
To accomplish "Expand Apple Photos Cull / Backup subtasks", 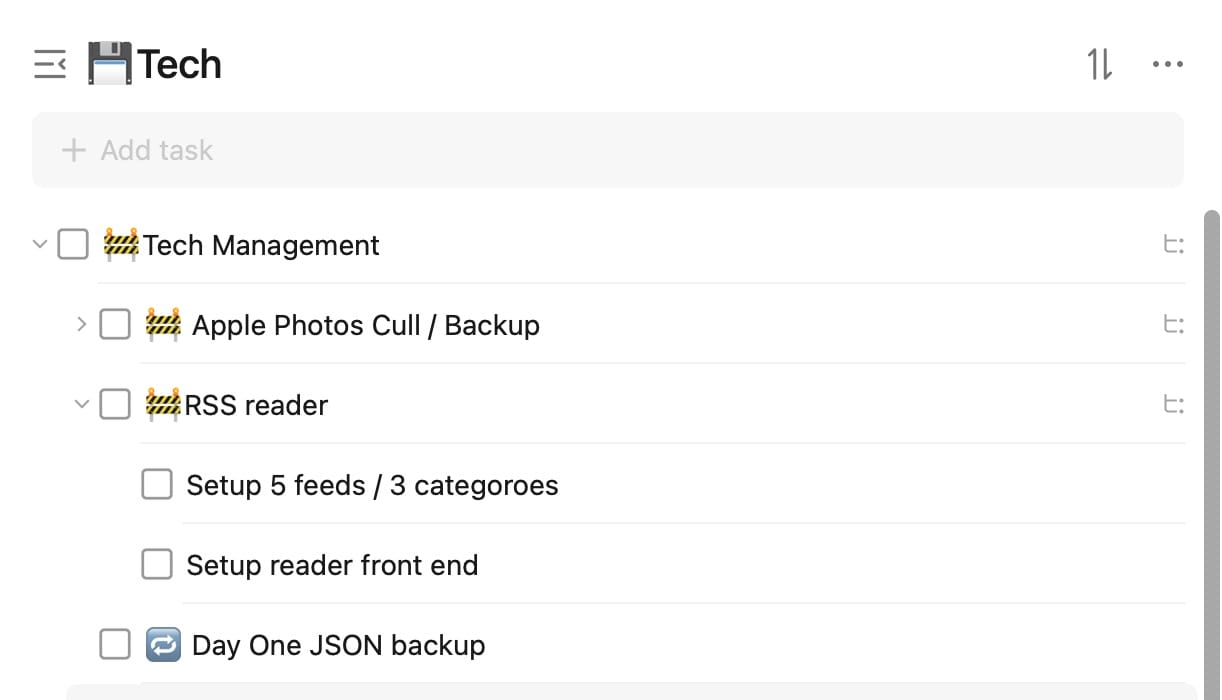I will pyautogui.click(x=82, y=324).
